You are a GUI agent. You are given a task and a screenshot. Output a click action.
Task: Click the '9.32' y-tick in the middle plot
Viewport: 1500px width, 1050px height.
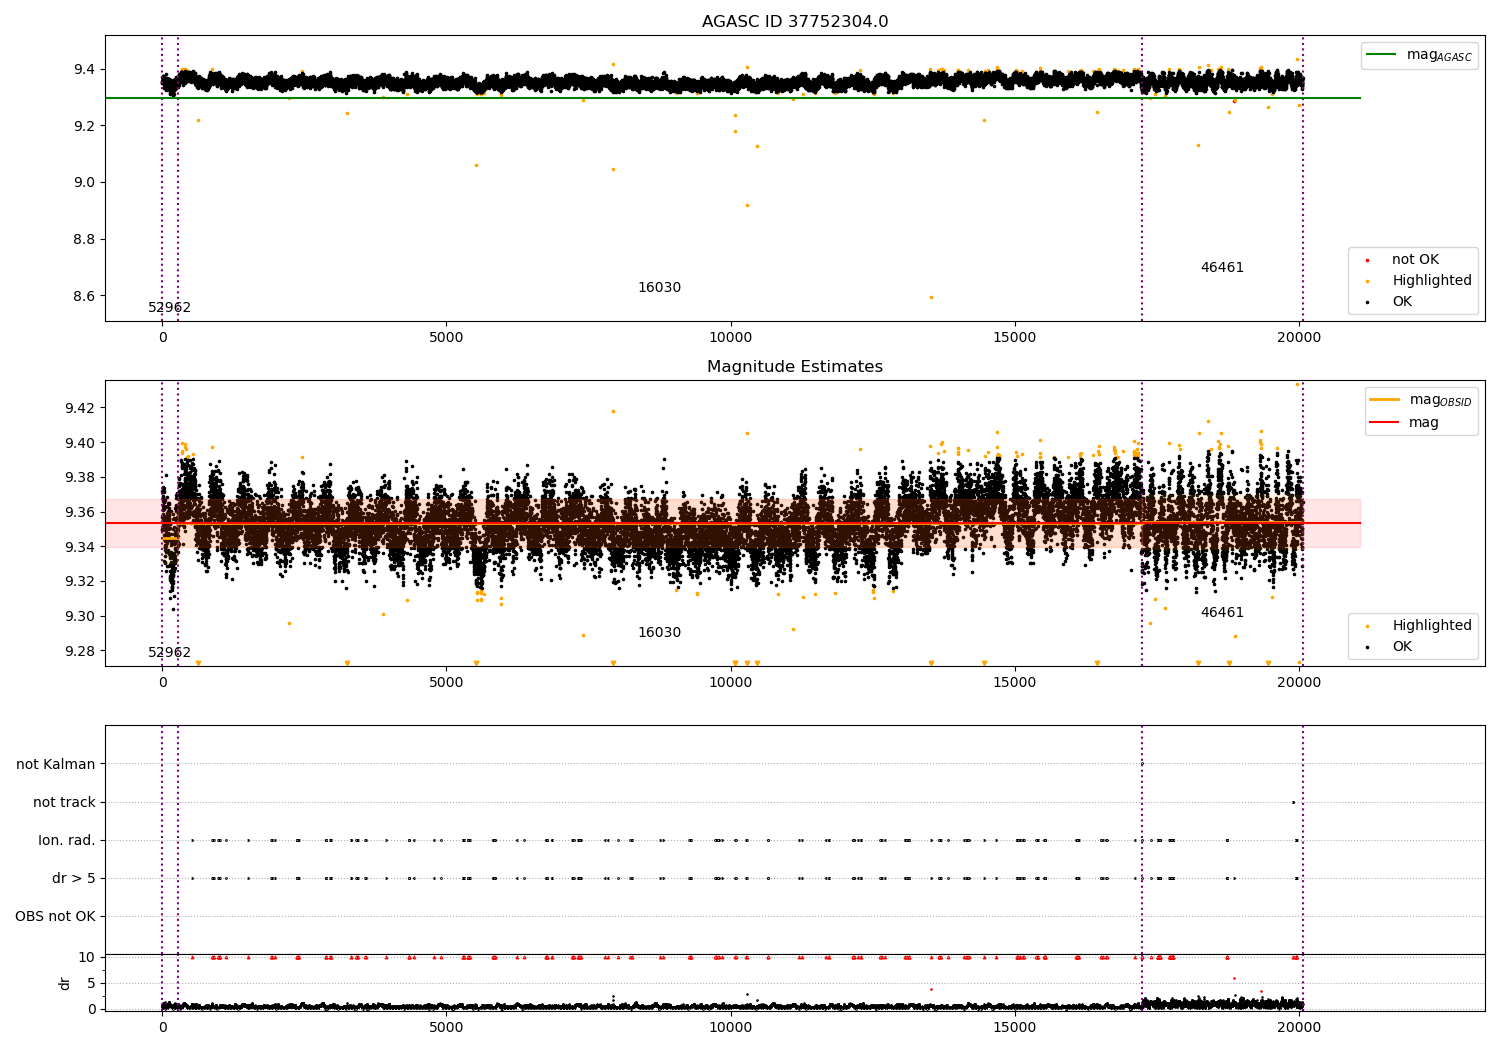coord(81,582)
